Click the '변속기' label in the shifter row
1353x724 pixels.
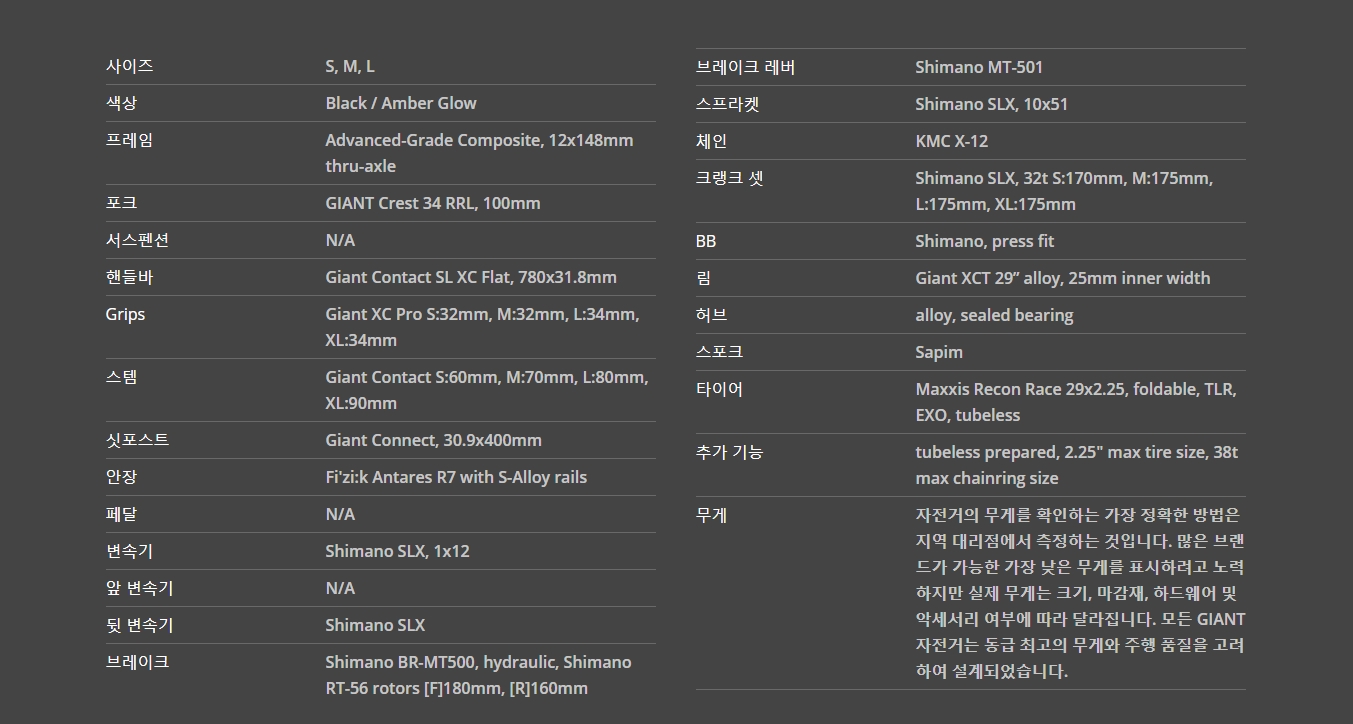tap(129, 551)
